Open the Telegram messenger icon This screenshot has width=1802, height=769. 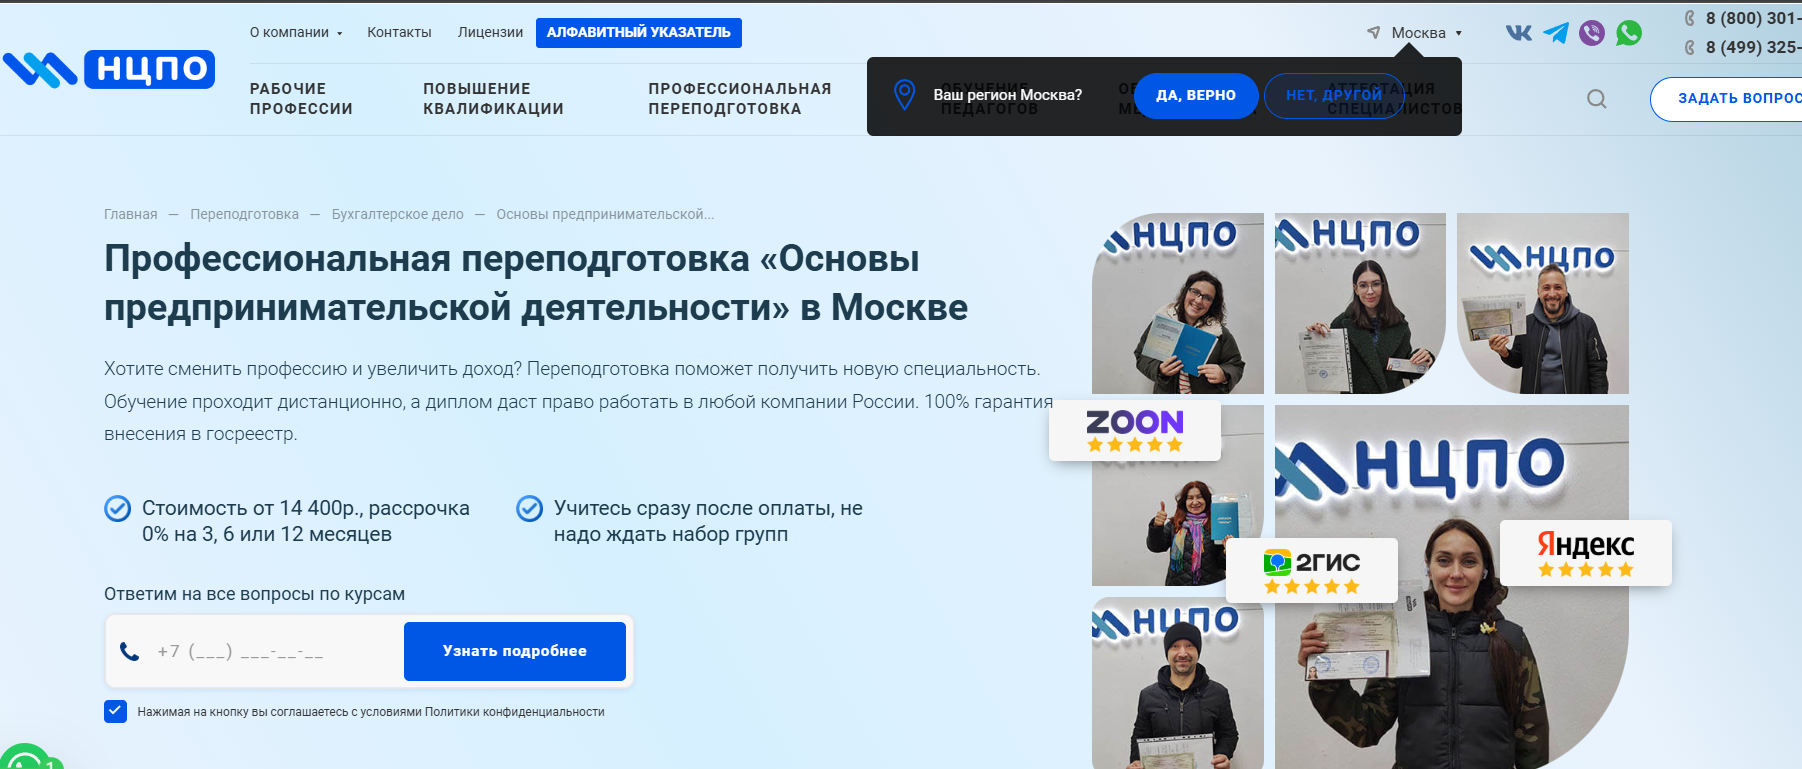pos(1555,33)
